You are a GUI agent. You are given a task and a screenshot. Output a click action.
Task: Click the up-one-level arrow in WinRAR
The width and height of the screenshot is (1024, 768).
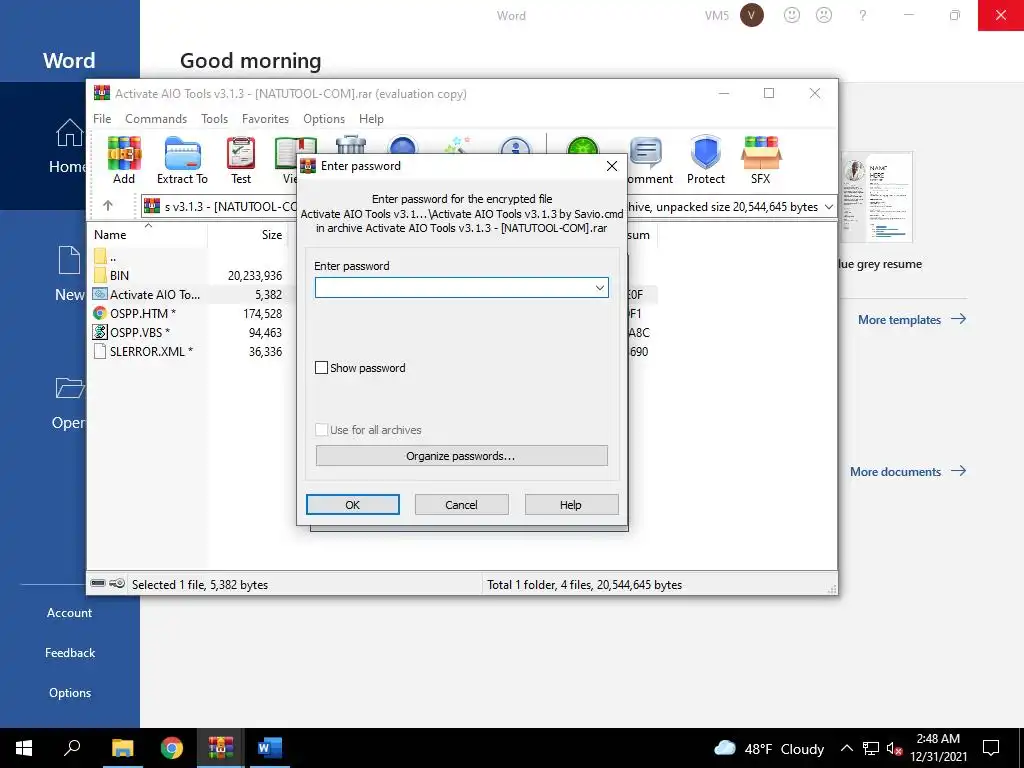pos(108,206)
